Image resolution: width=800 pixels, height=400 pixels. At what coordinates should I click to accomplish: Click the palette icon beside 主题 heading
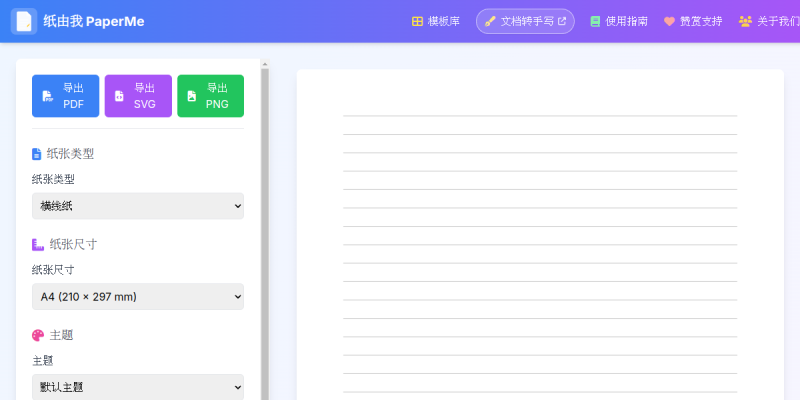pos(38,335)
